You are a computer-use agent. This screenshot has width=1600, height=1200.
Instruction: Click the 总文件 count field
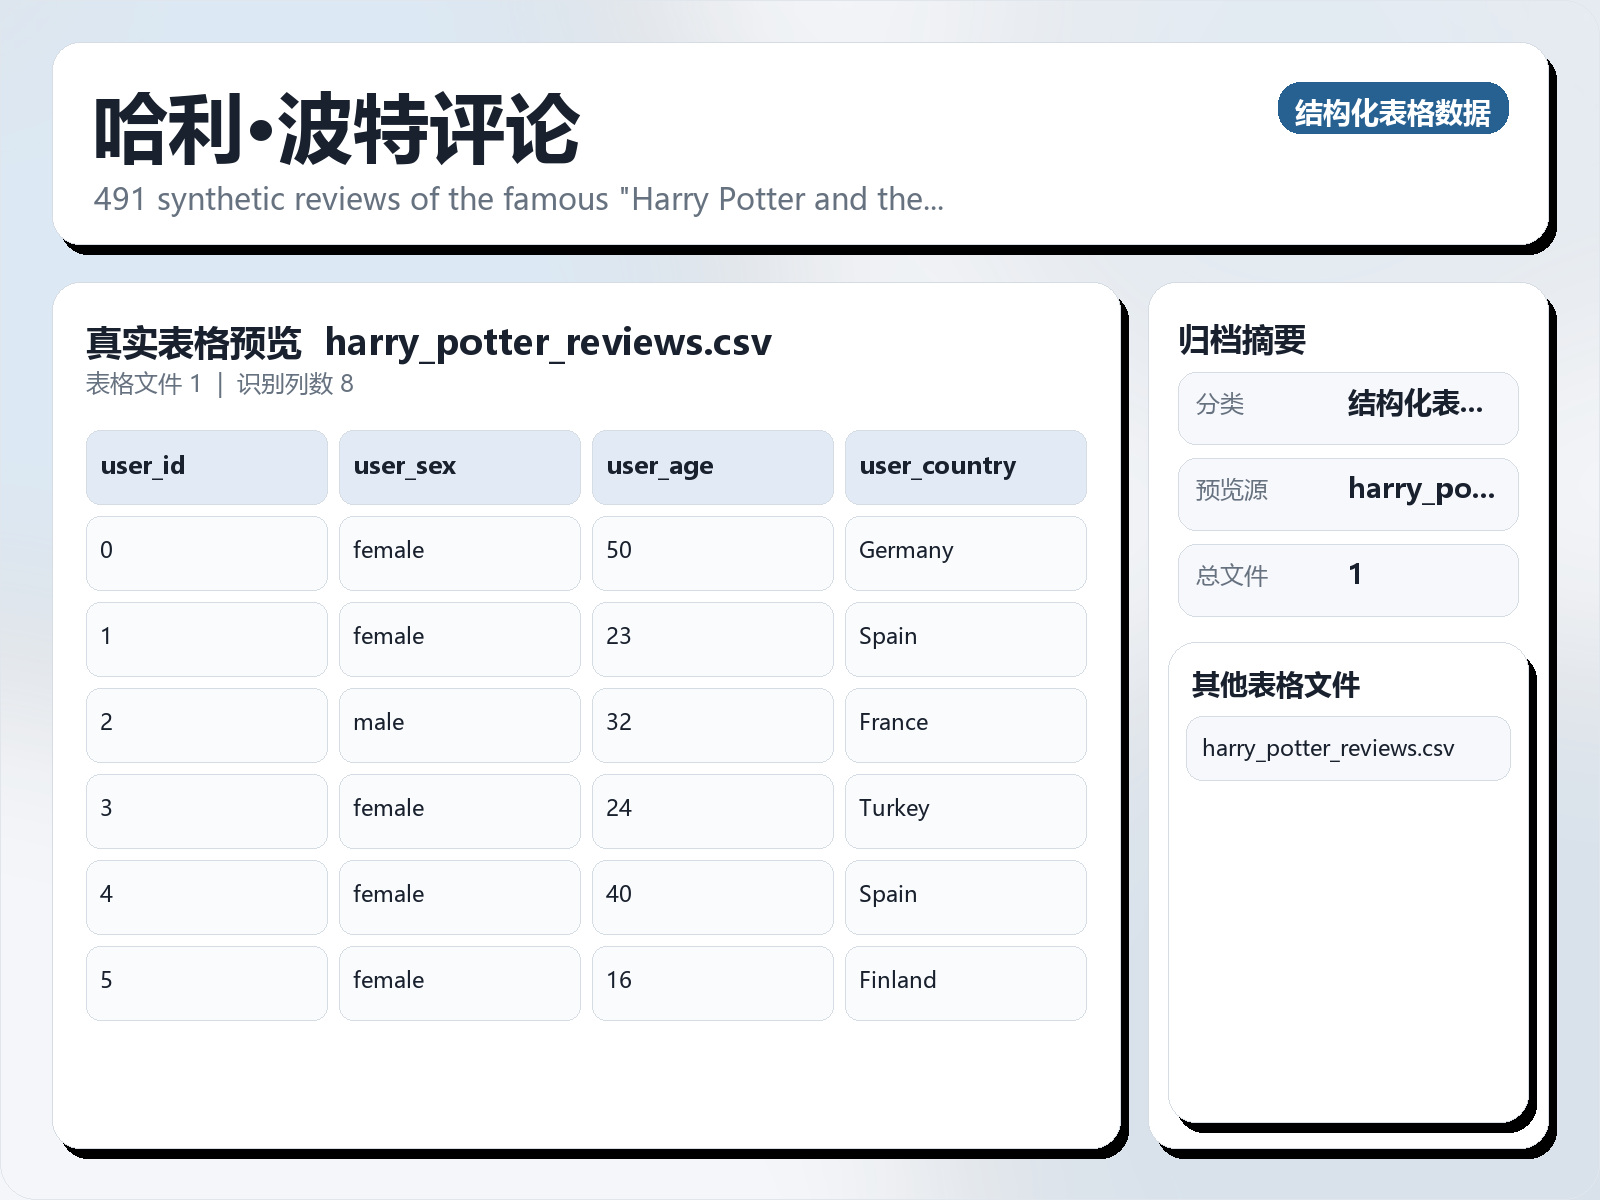click(x=1348, y=576)
